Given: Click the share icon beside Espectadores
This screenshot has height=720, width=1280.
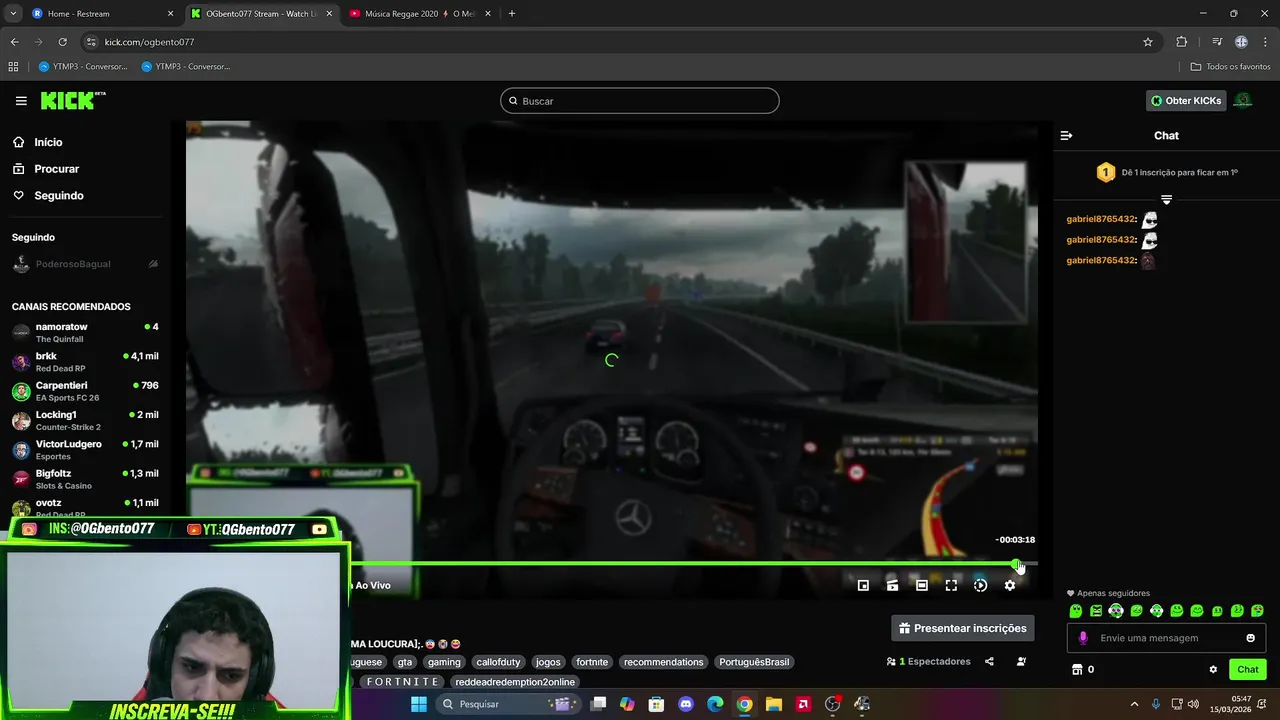Looking at the screenshot, I should click(989, 662).
